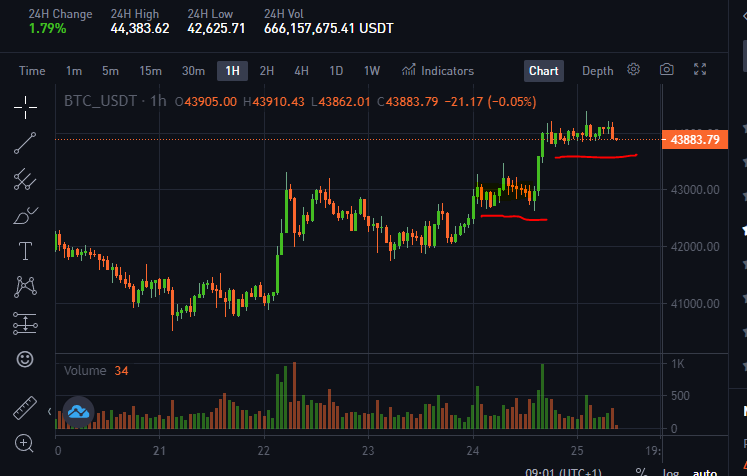Screen dimensions: 747x476
Task: Switch to the Time chart view
Action: point(32,71)
